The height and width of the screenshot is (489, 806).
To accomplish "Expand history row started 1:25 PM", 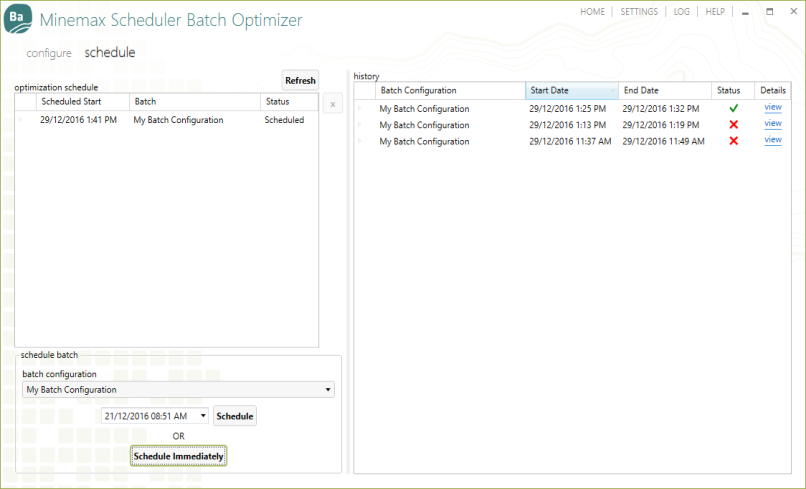I will [x=360, y=108].
